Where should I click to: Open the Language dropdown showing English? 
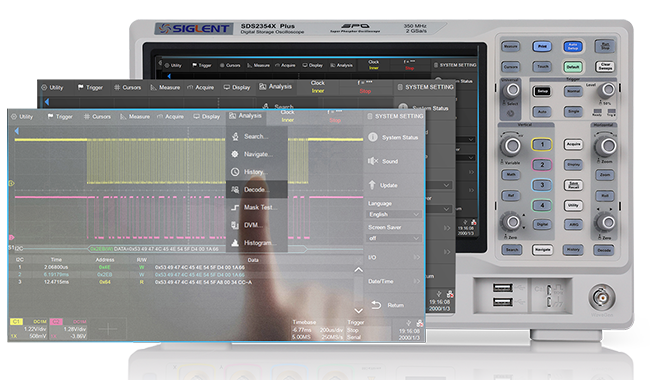click(x=394, y=214)
